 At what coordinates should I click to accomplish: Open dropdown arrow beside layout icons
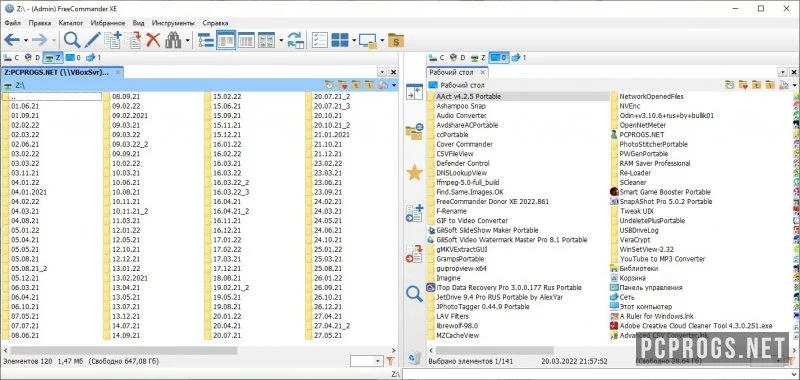coord(281,40)
